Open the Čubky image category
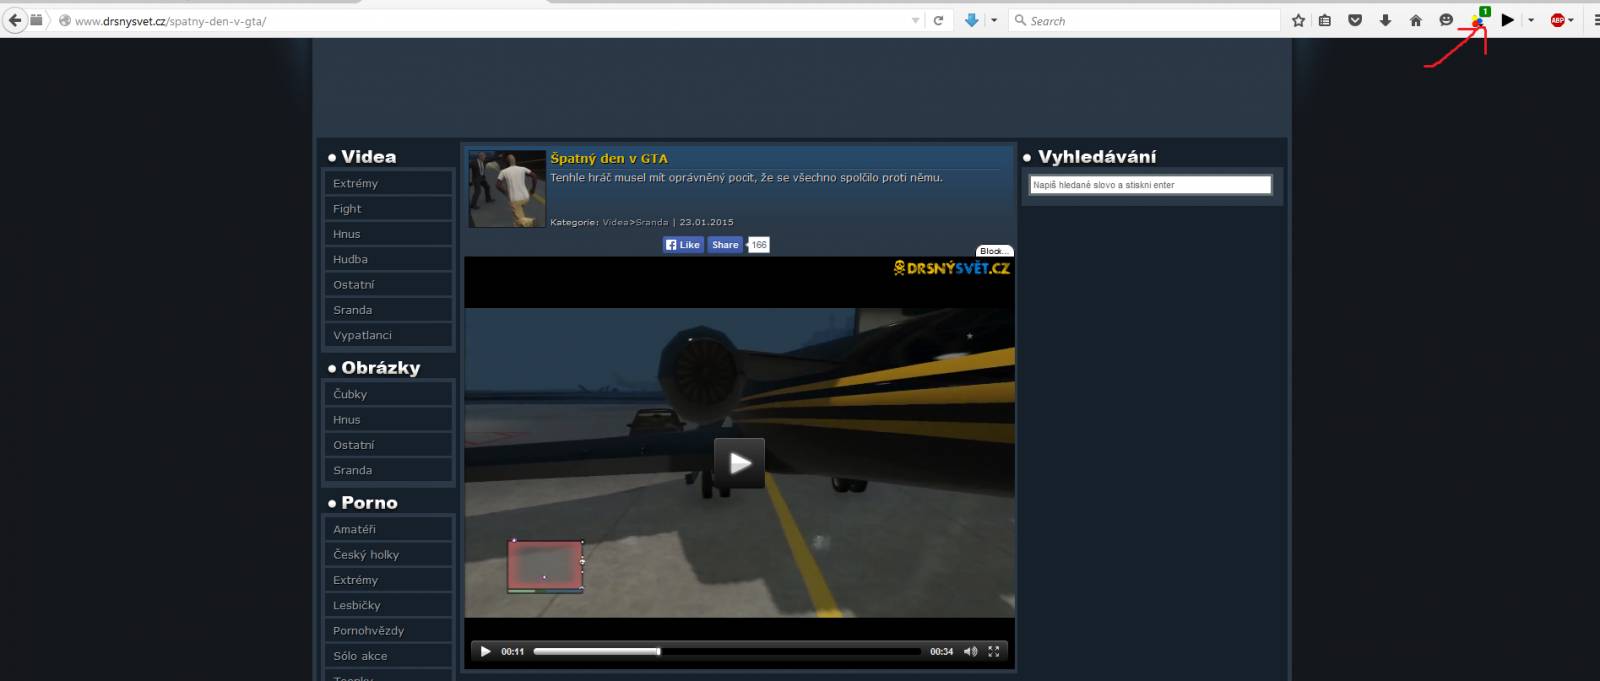1600x681 pixels. [x=388, y=394]
